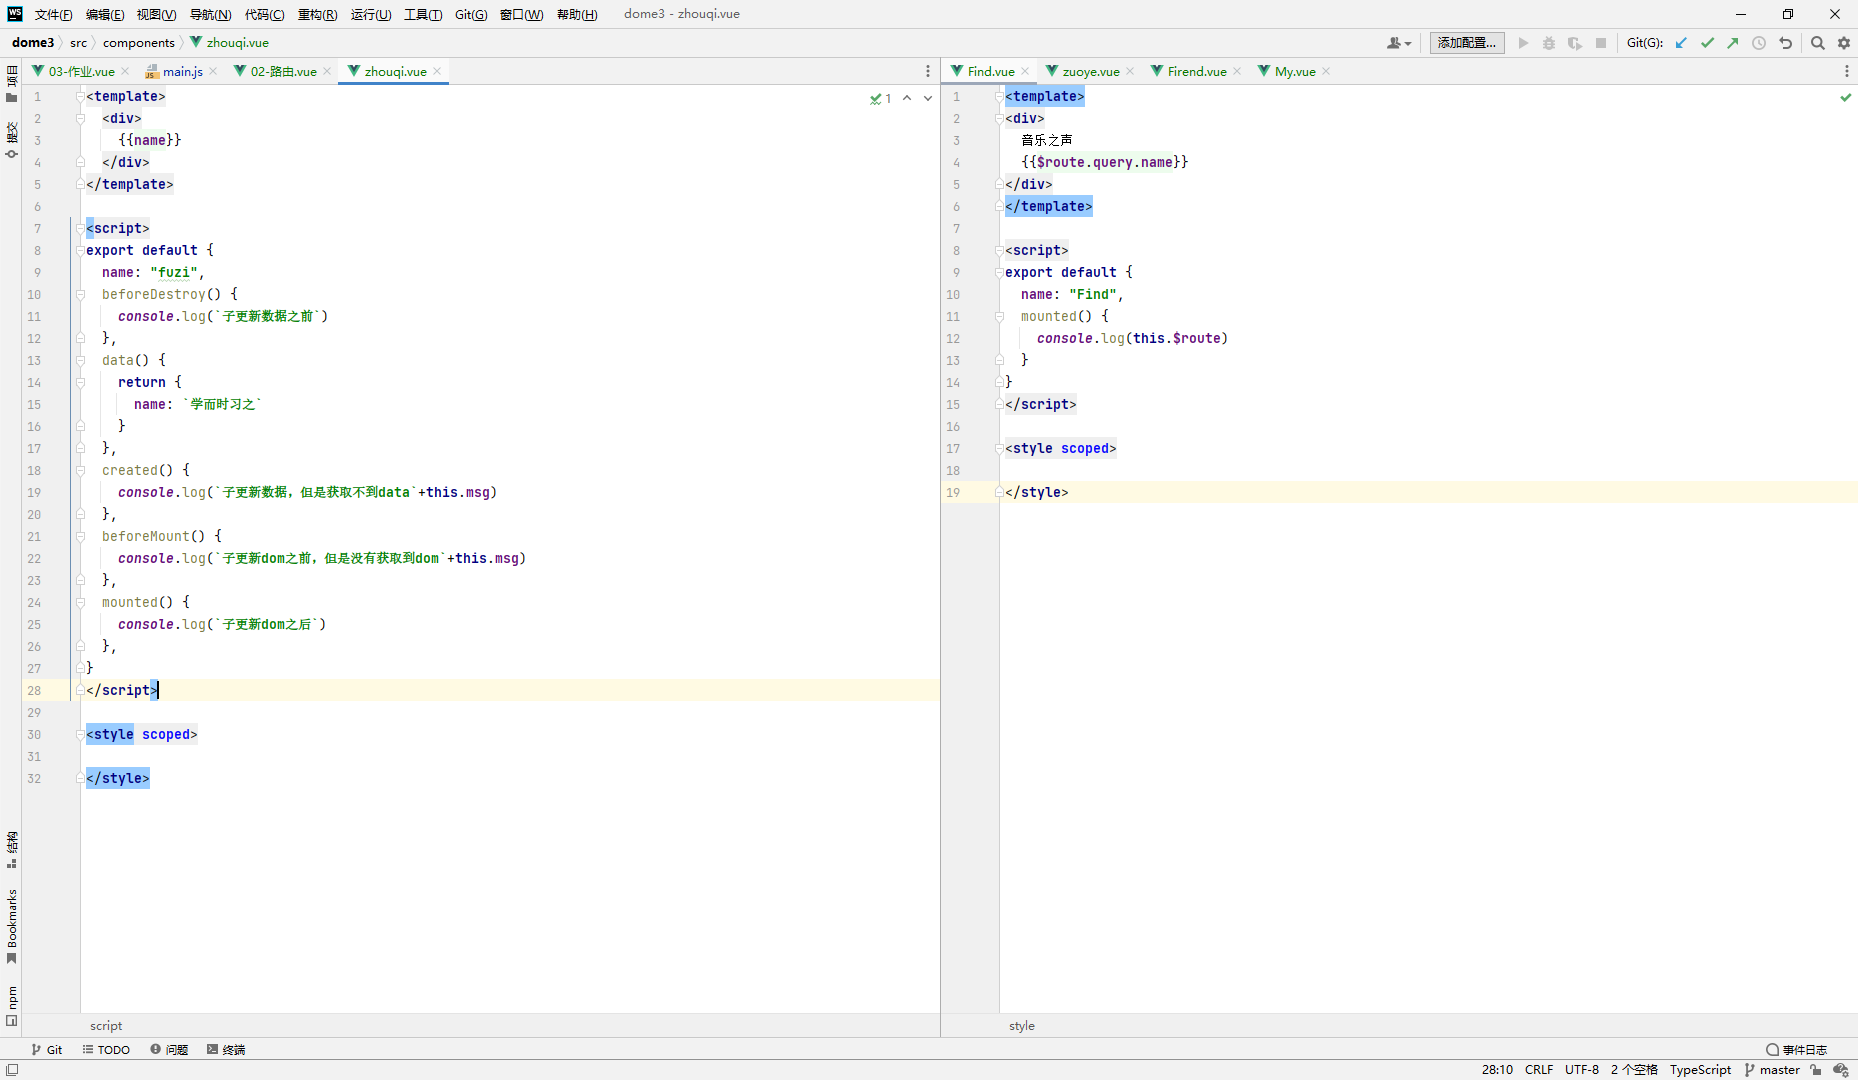This screenshot has width=1858, height=1080.
Task: Click the Debug bug icon
Action: [x=1549, y=43]
